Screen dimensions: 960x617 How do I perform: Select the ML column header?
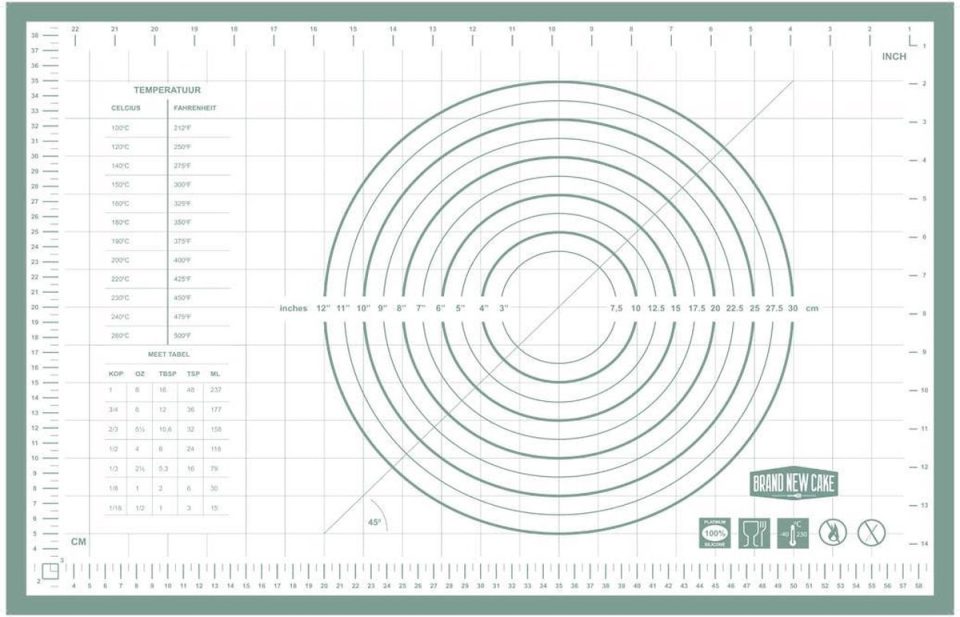click(x=215, y=373)
